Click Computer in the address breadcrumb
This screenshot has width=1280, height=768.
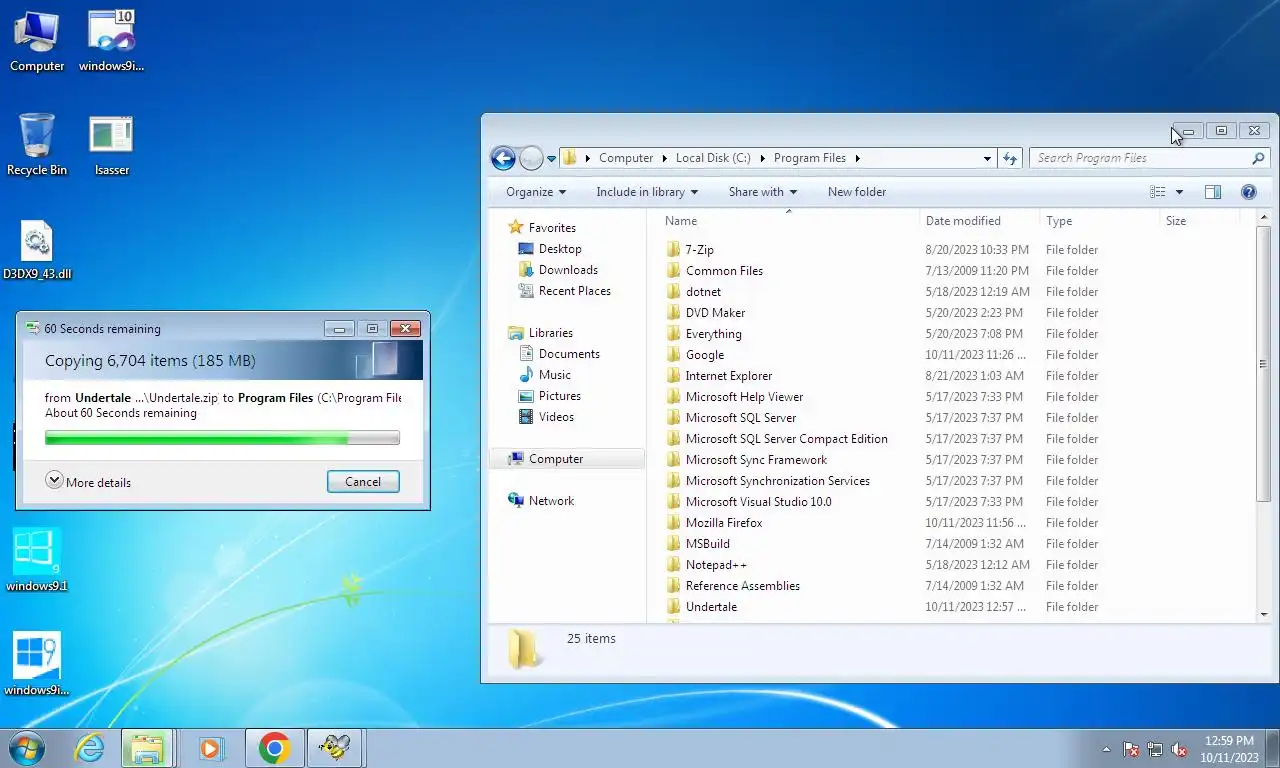tap(626, 158)
